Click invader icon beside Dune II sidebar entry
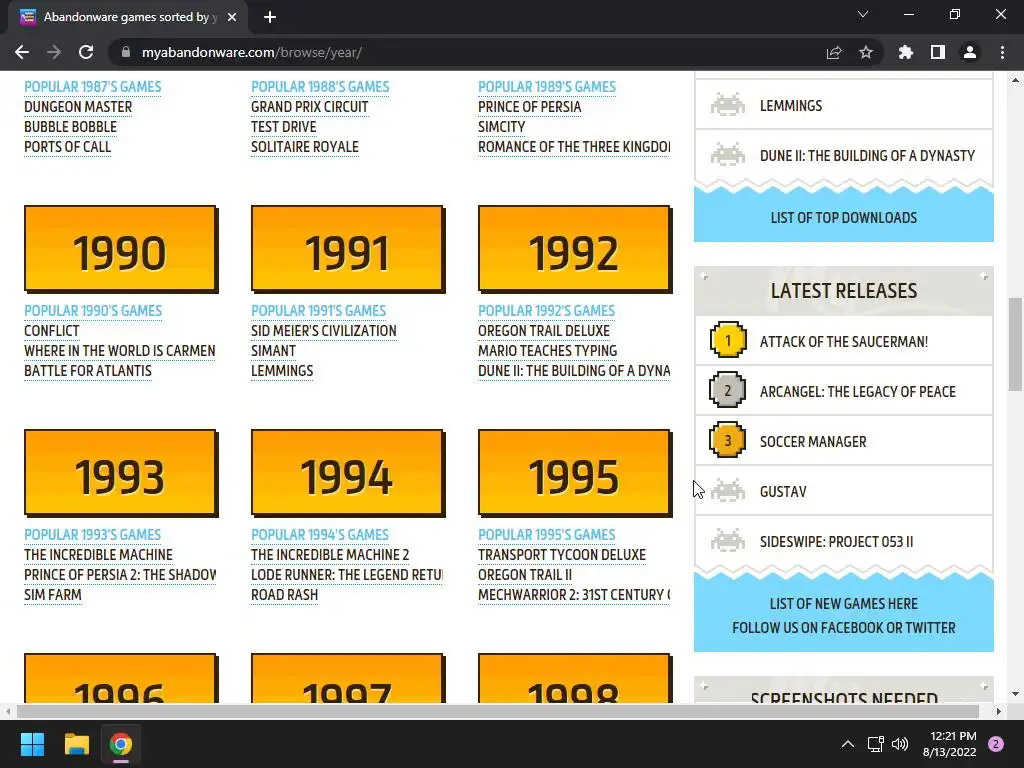This screenshot has width=1024, height=768. (x=728, y=155)
